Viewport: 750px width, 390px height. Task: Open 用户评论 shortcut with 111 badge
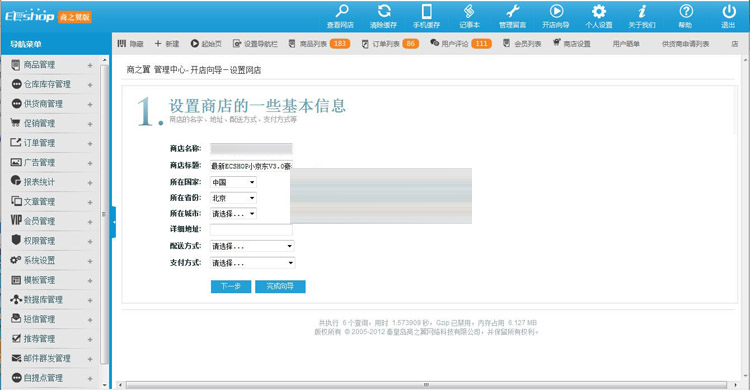point(461,44)
